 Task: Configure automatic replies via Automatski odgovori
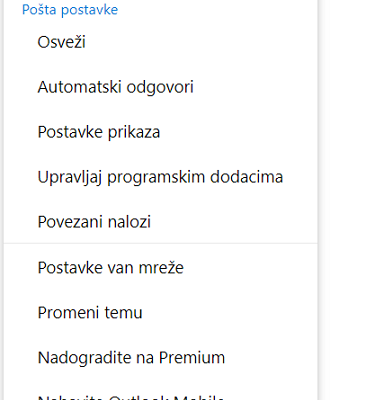click(x=161, y=87)
